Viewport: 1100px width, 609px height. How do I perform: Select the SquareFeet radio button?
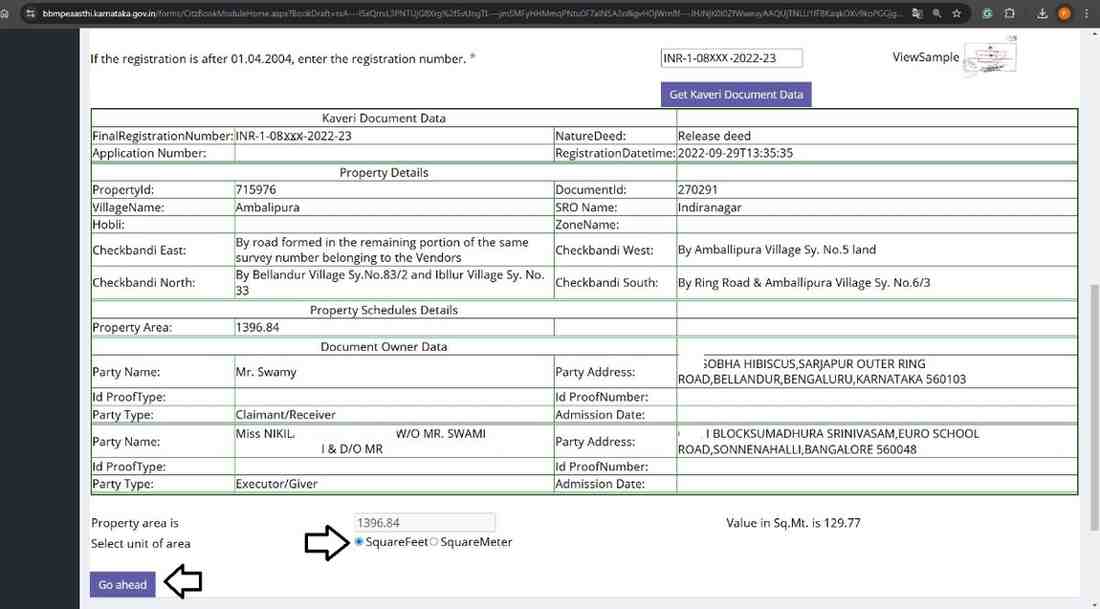(360, 542)
